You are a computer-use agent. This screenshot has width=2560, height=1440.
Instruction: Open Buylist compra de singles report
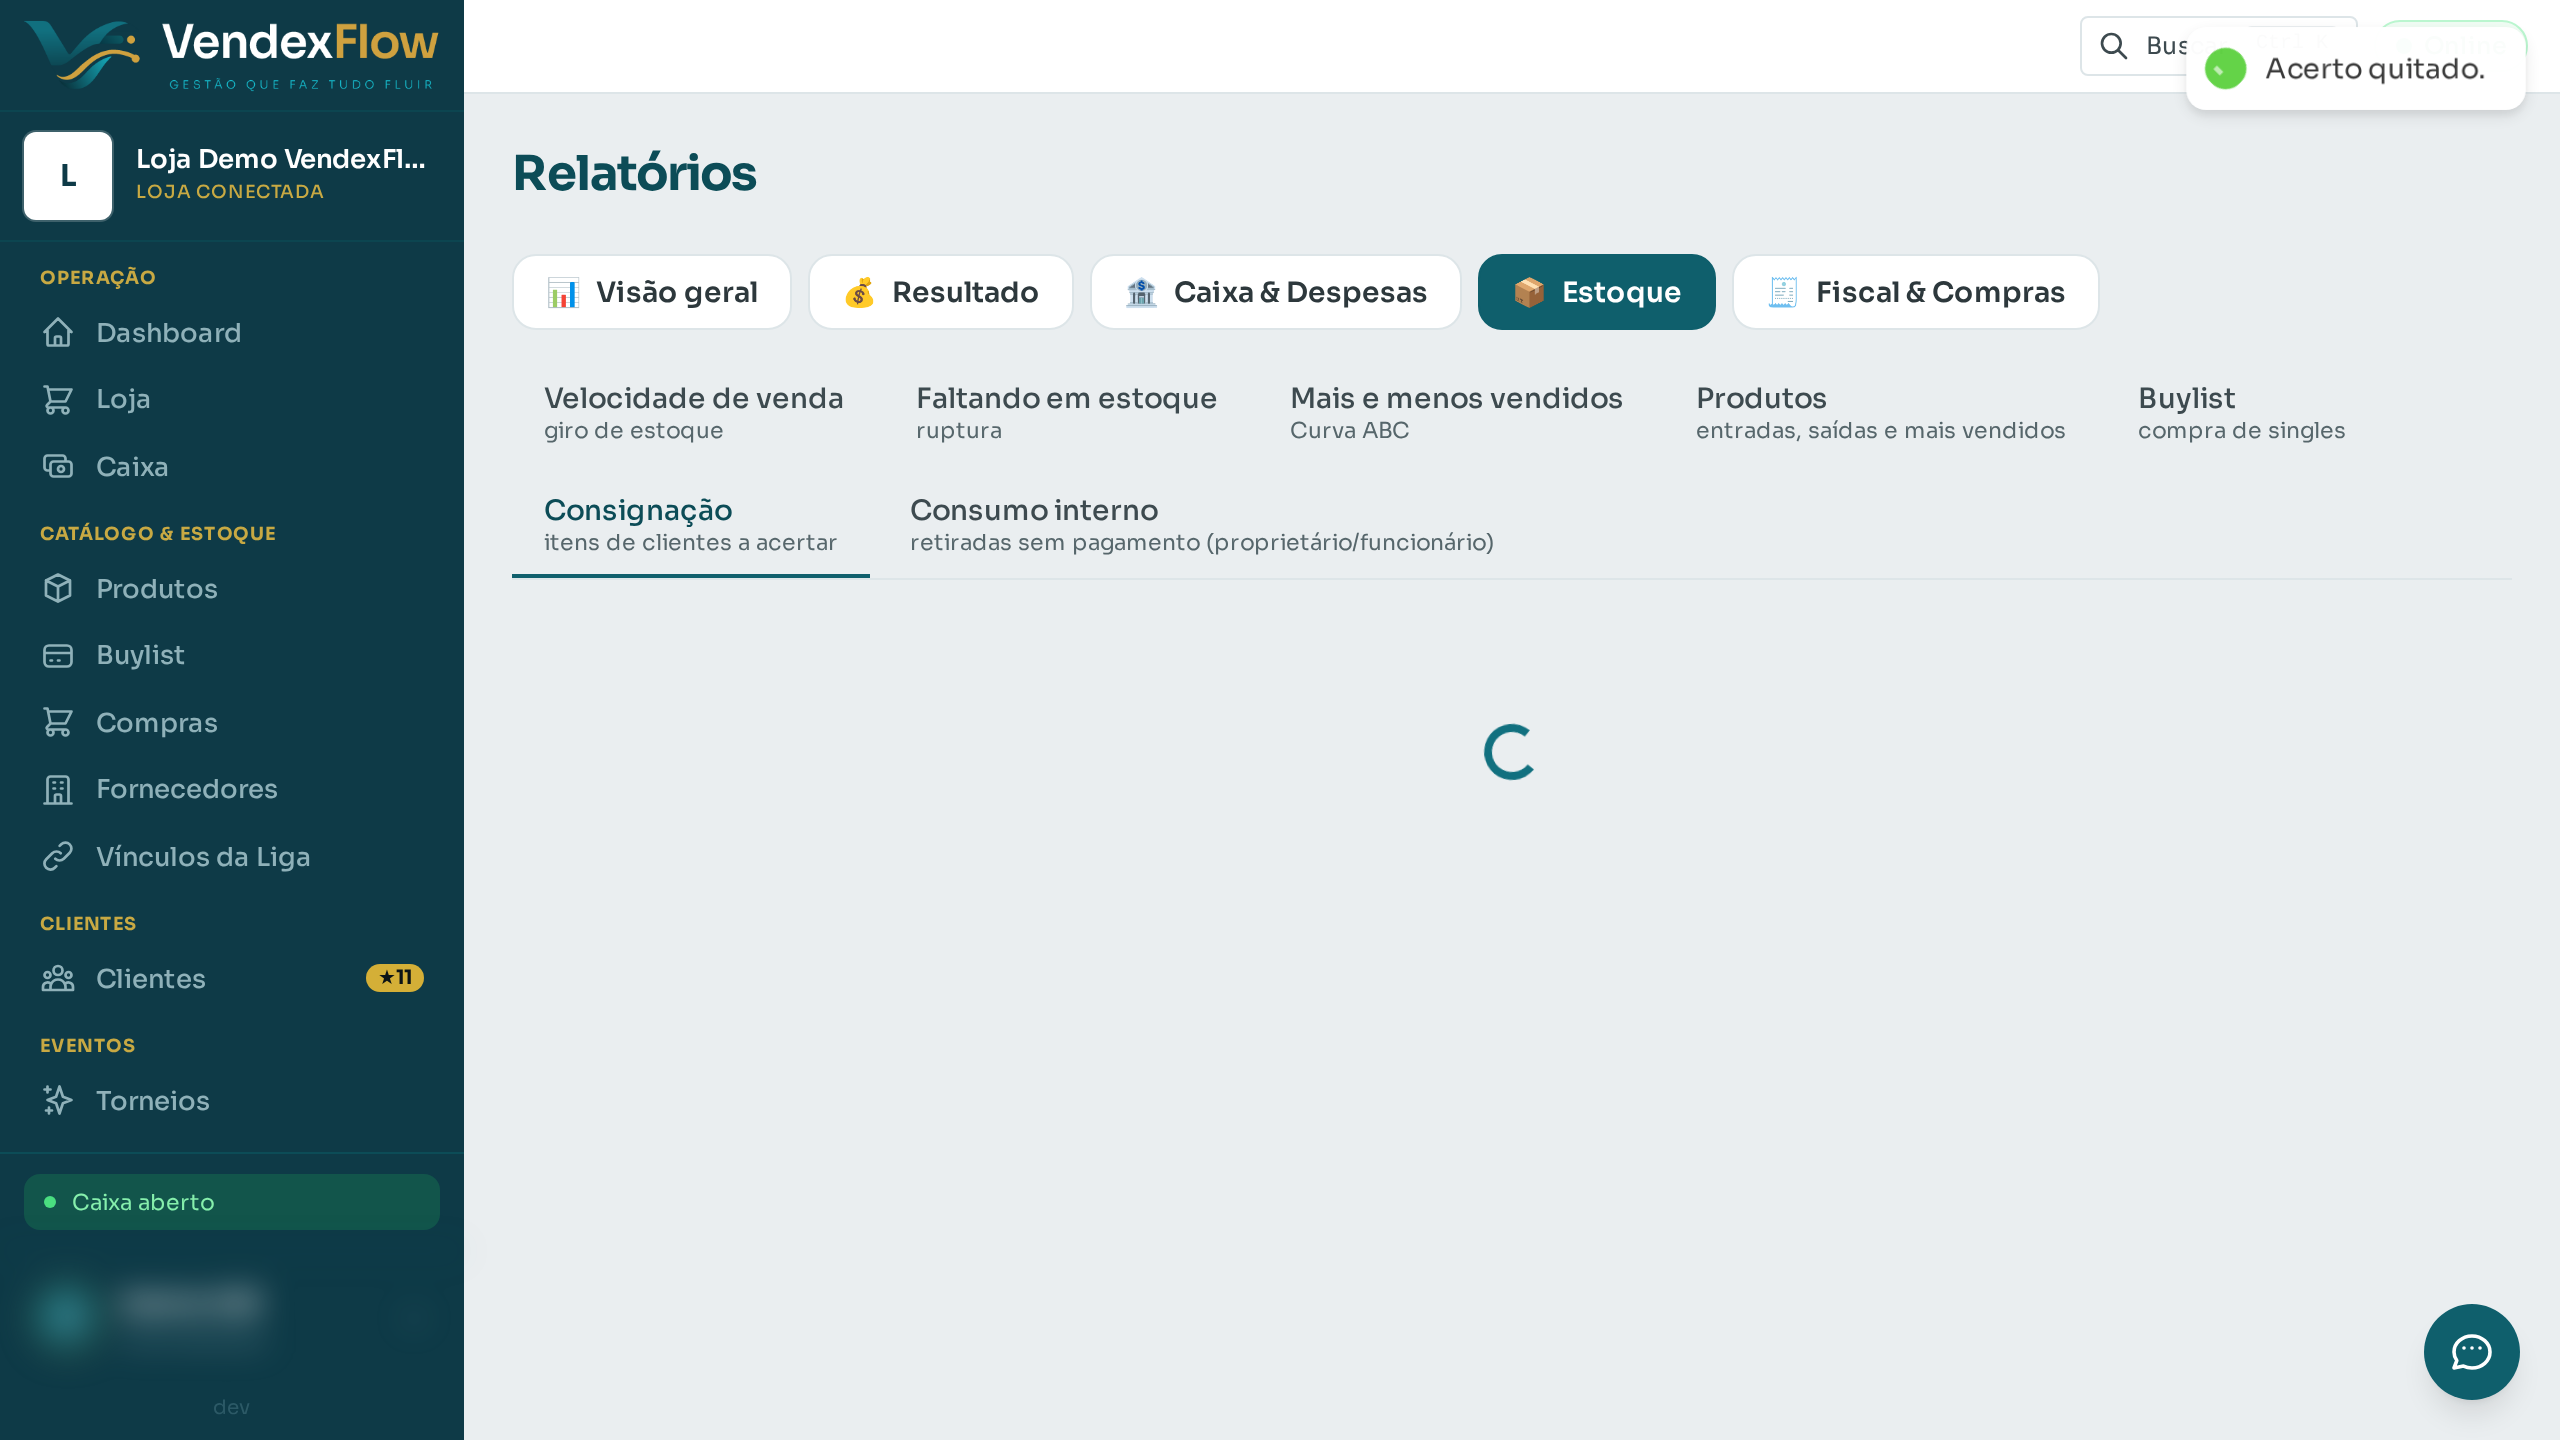coord(2242,413)
